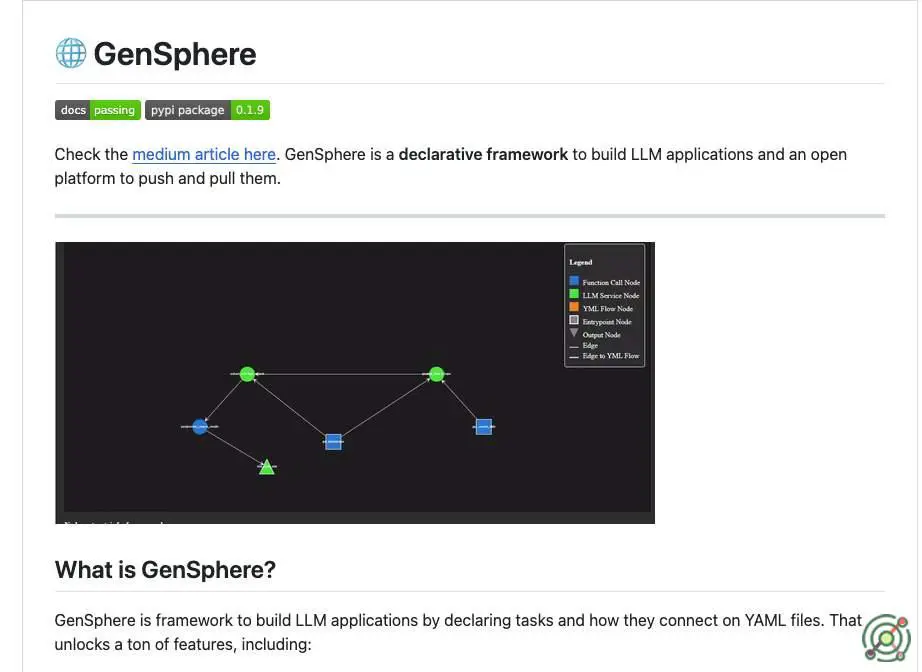
Task: Click green LLM Service Node legend swatch
Action: (x=574, y=294)
